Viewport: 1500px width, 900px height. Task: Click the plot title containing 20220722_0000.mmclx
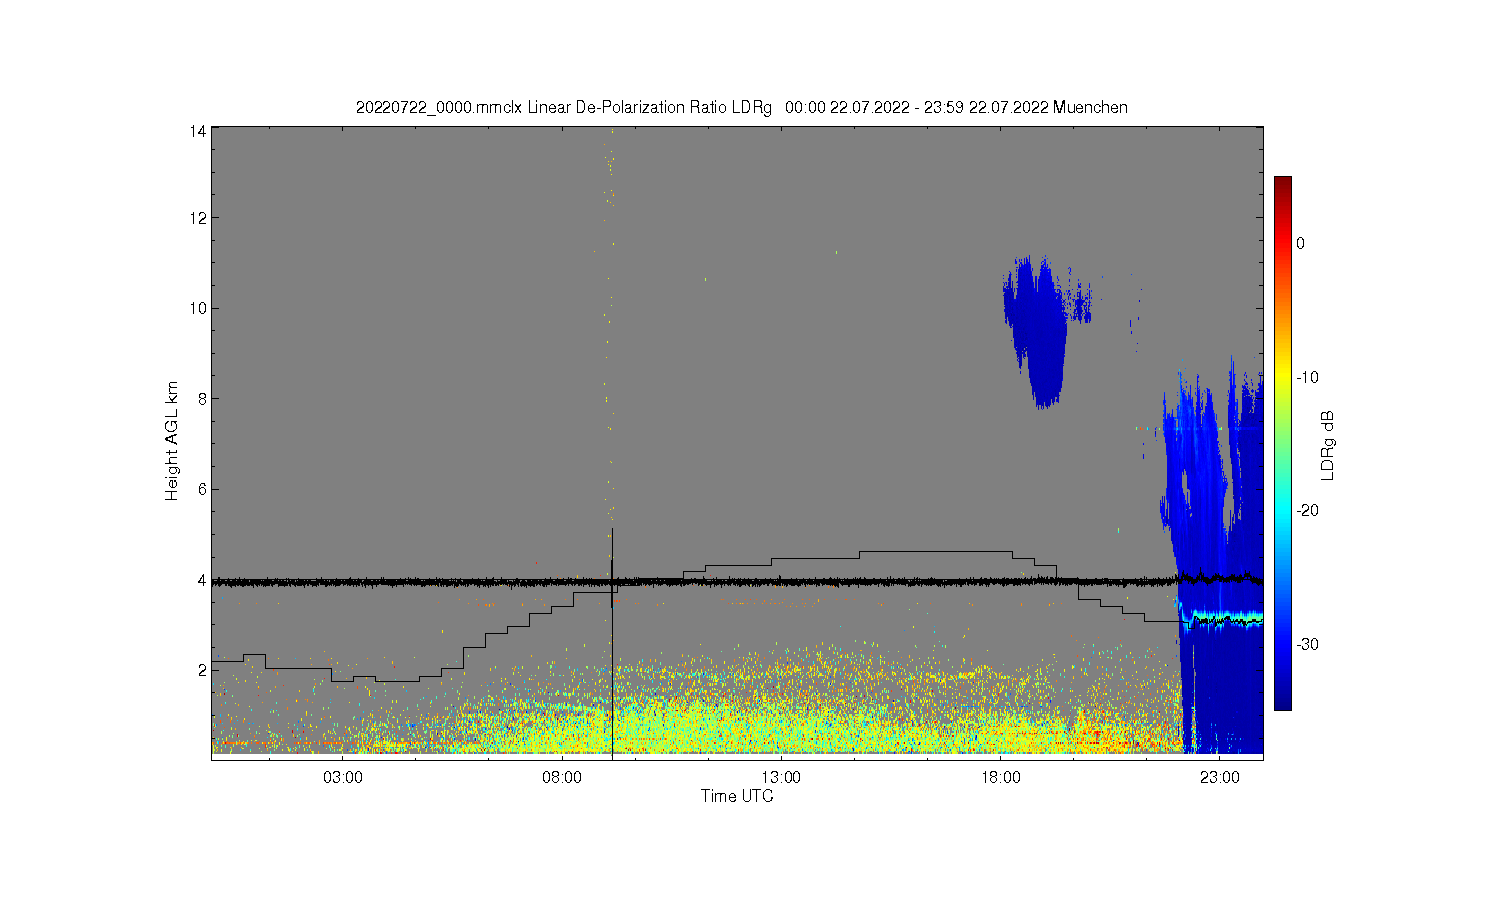click(x=741, y=107)
